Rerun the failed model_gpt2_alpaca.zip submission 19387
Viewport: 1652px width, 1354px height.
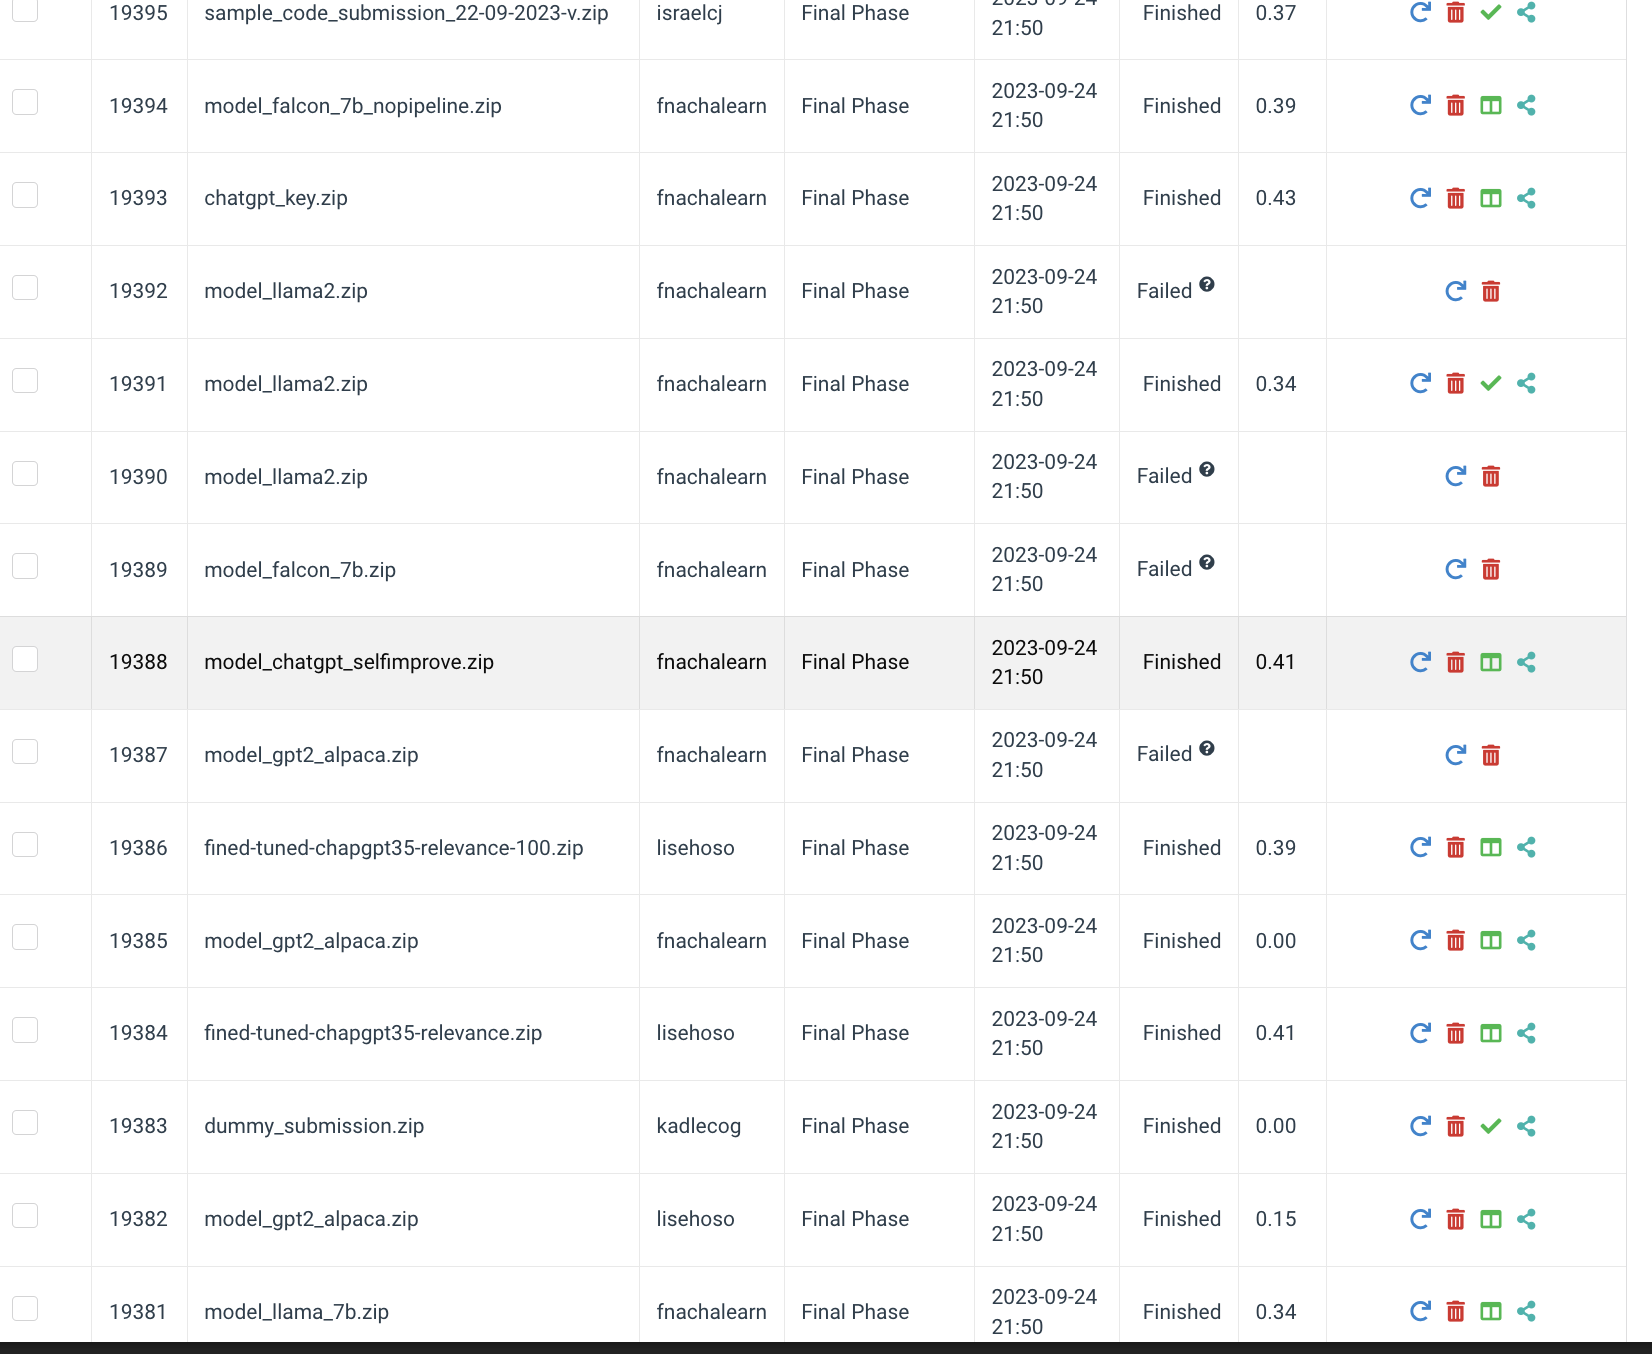point(1455,755)
